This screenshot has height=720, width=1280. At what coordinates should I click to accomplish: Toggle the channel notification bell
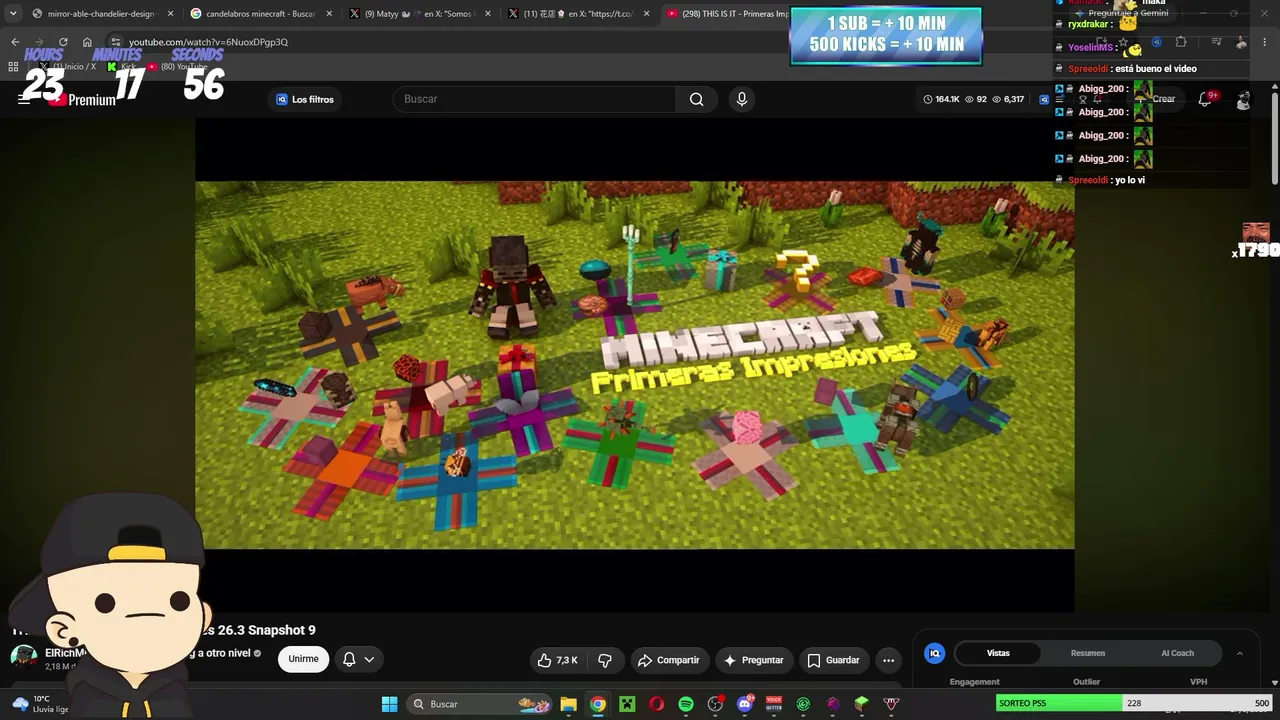[x=349, y=659]
